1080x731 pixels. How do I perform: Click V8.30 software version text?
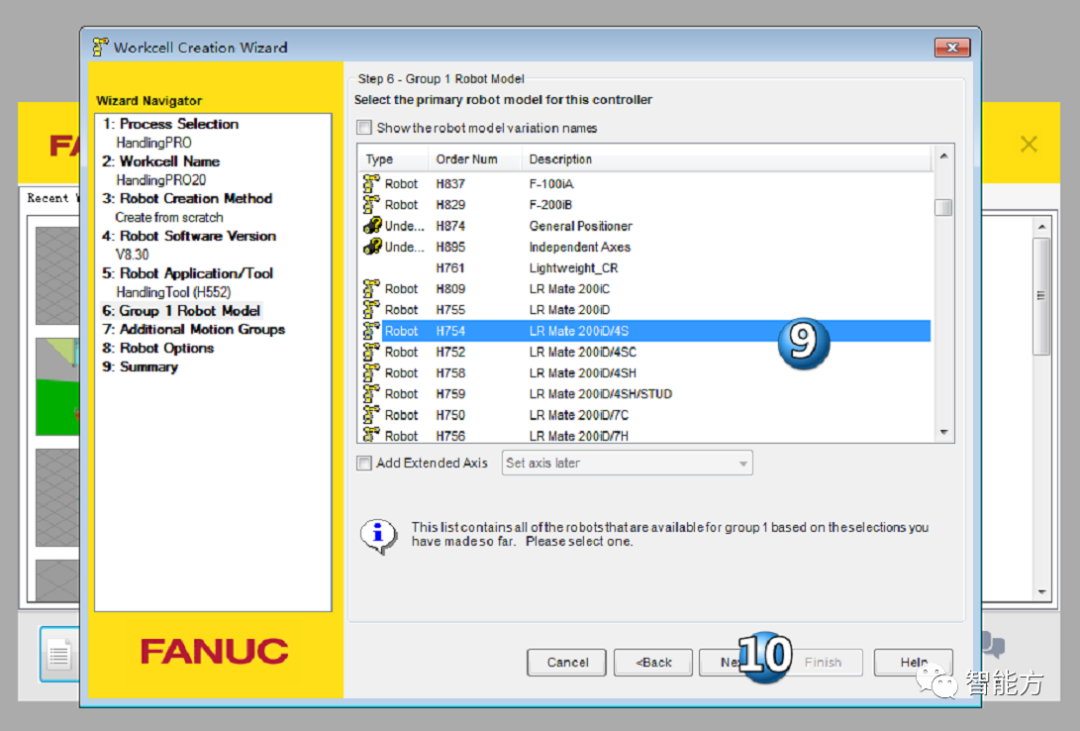(132, 254)
